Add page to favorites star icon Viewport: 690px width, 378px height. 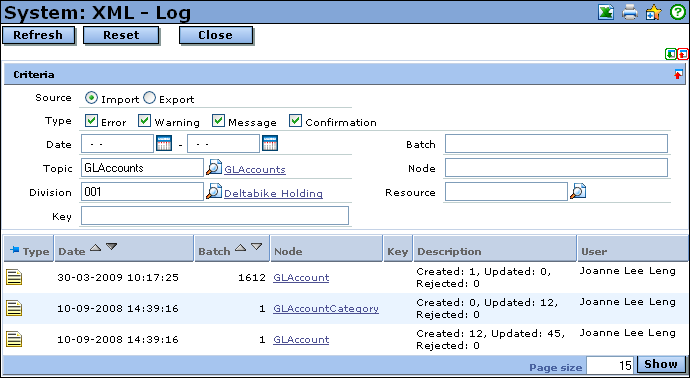coord(653,12)
